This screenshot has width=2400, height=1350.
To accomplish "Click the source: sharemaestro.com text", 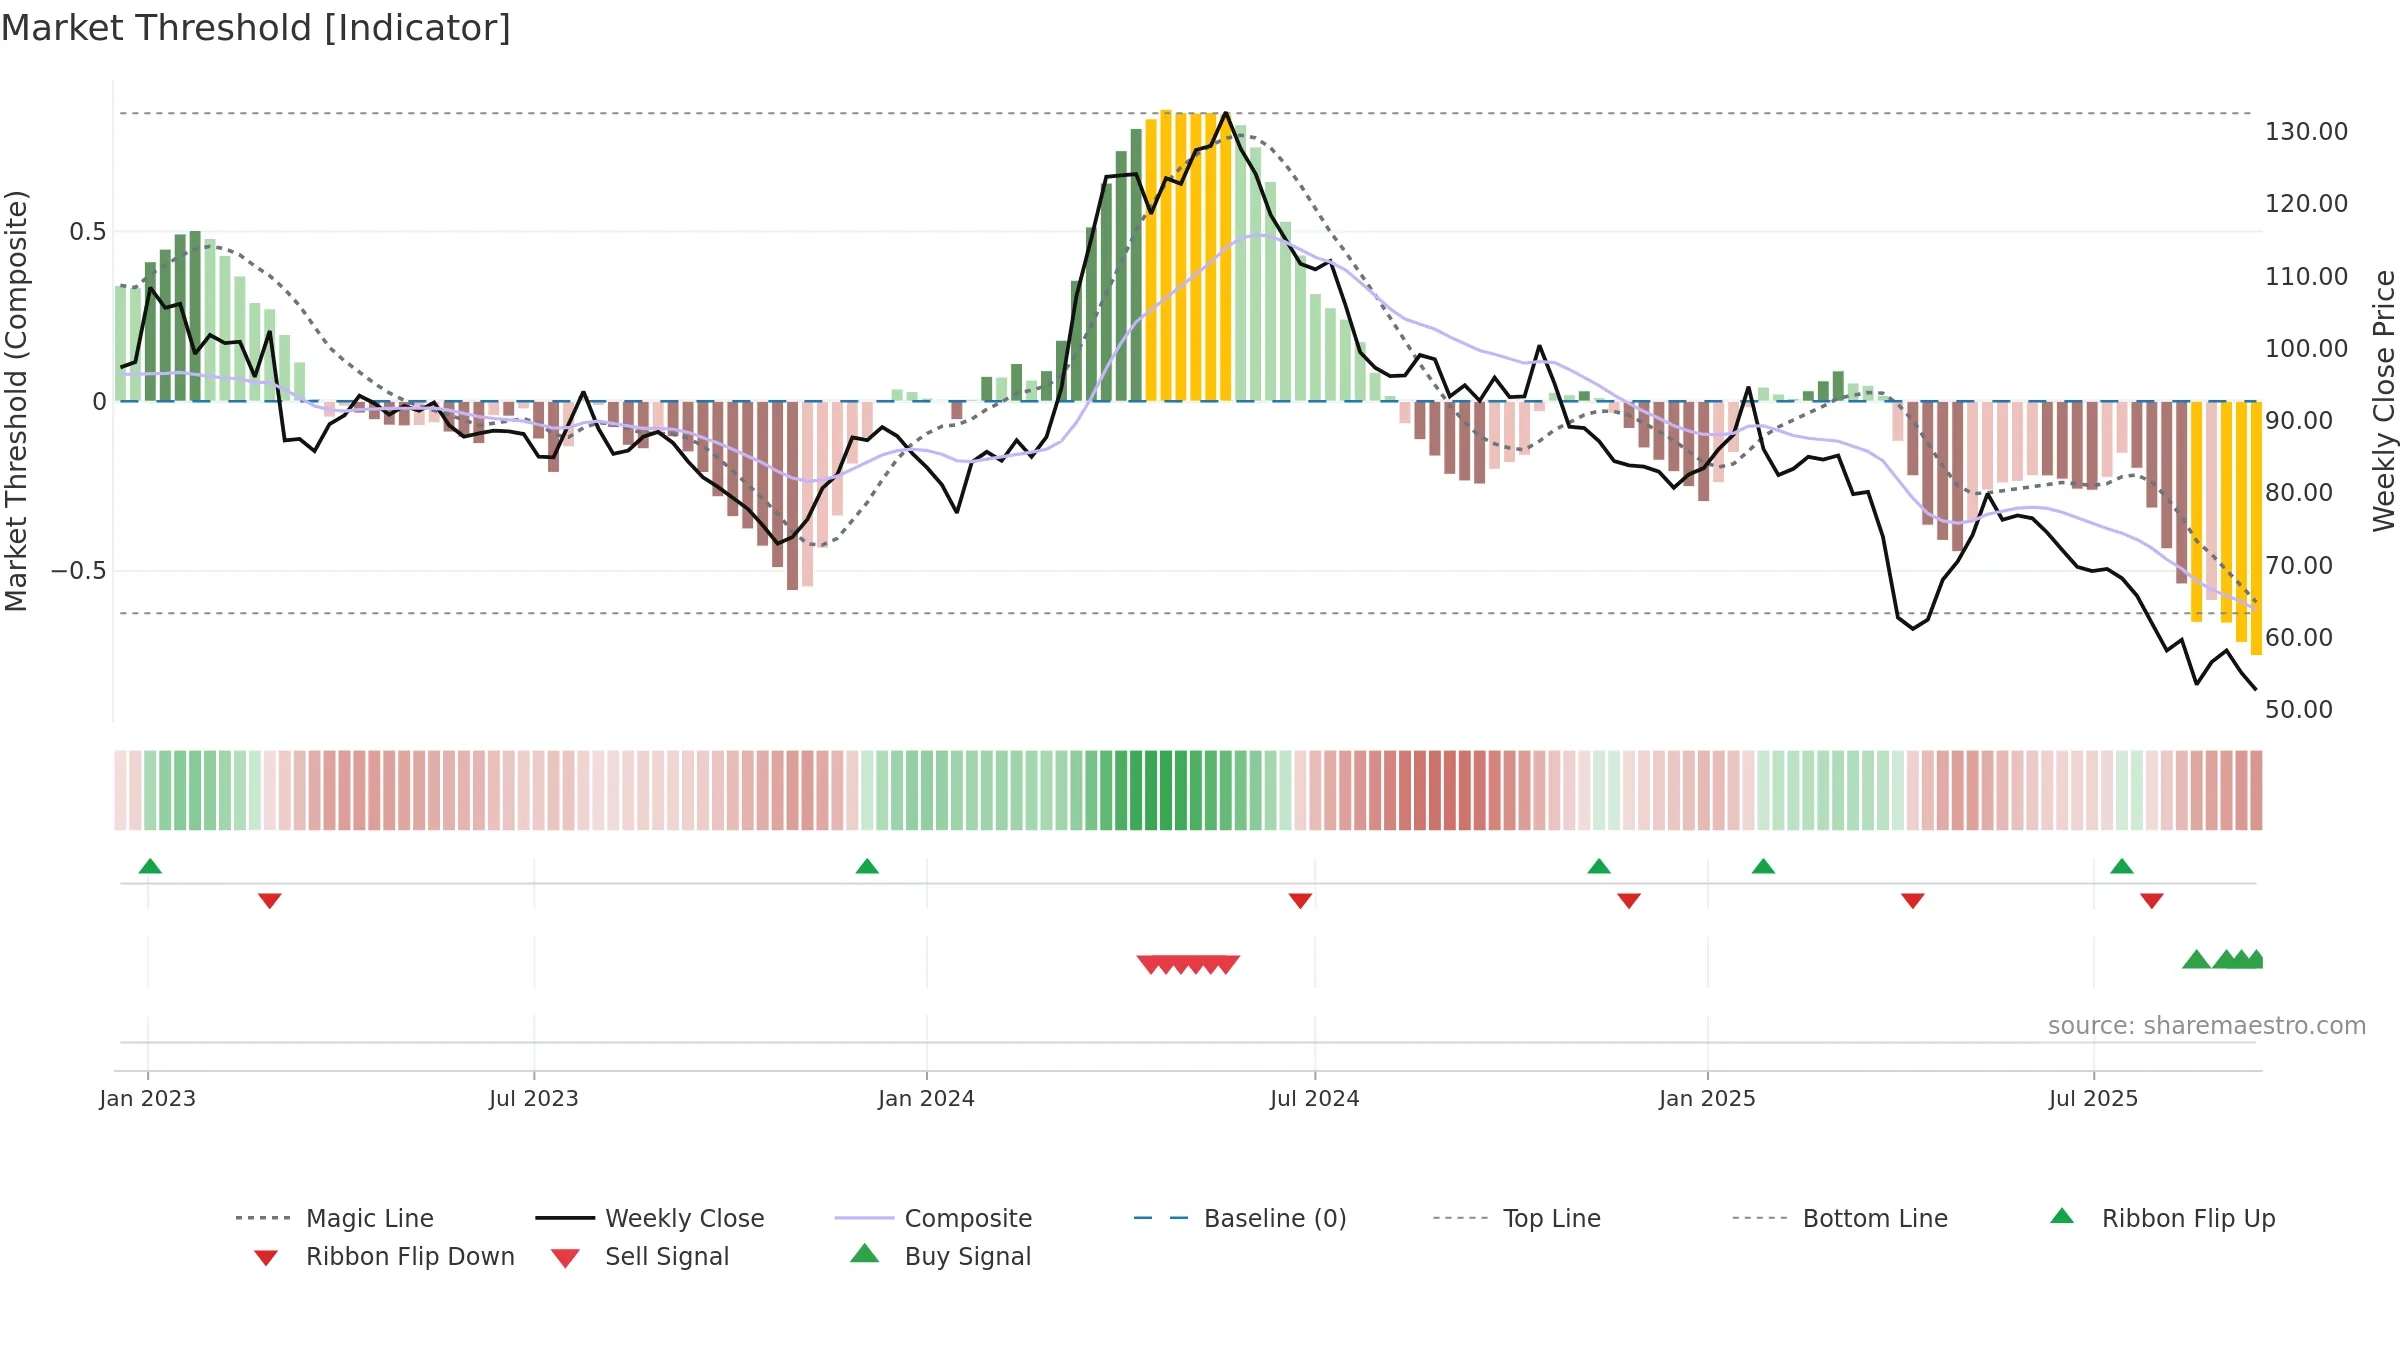I will [2207, 1026].
